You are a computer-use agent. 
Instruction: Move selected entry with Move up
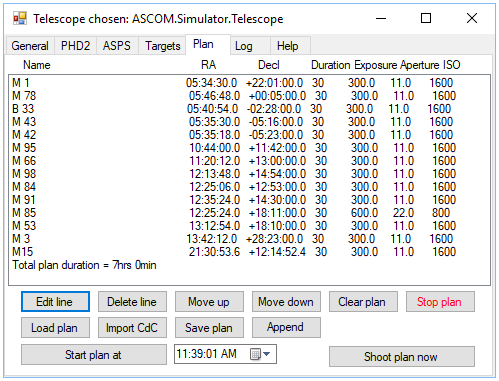pos(209,302)
